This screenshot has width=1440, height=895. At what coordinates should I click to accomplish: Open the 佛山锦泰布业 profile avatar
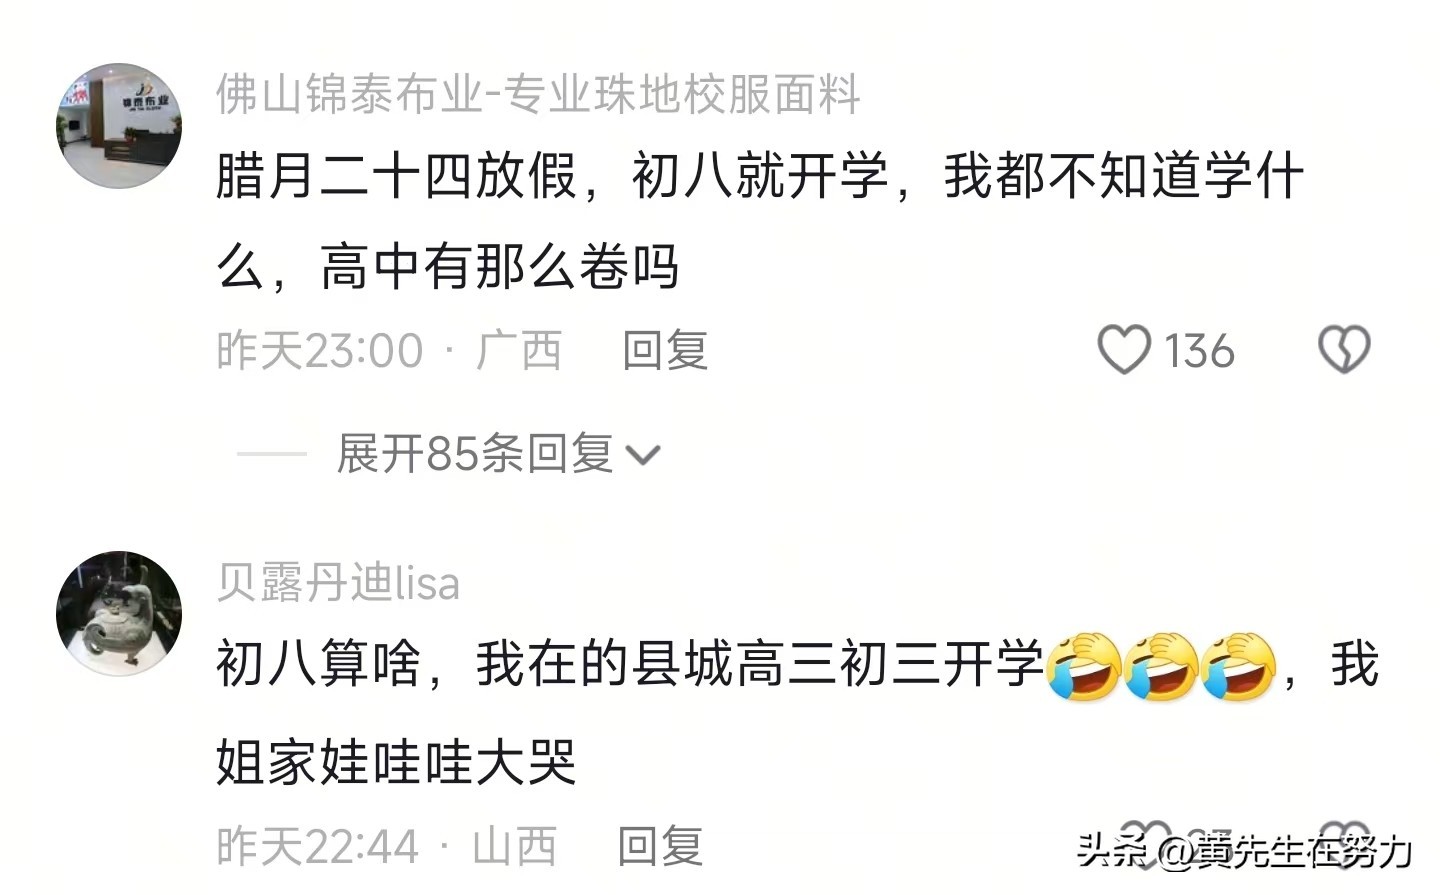[119, 126]
